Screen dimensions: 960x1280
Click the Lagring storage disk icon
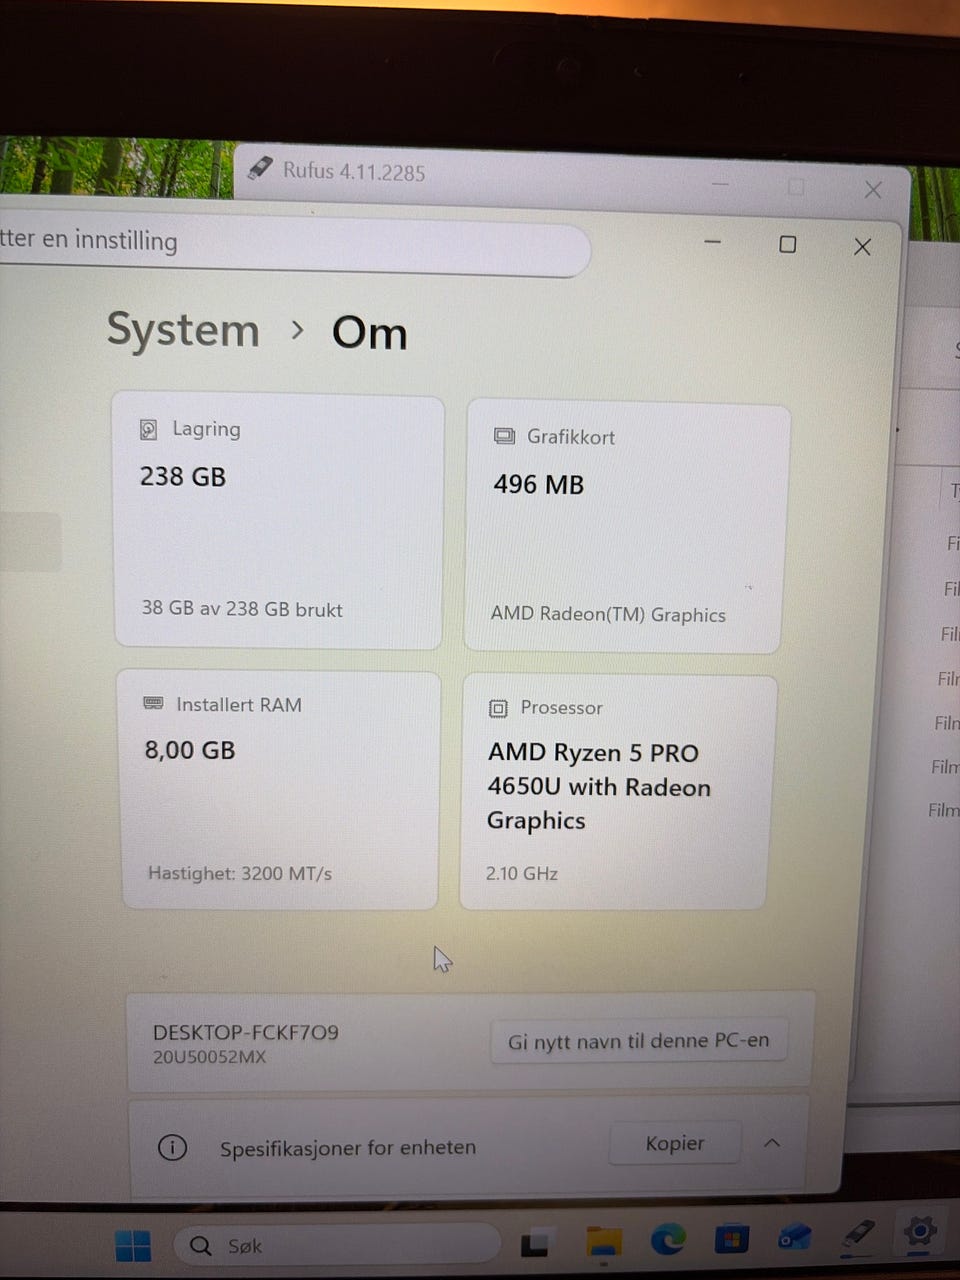pos(148,430)
